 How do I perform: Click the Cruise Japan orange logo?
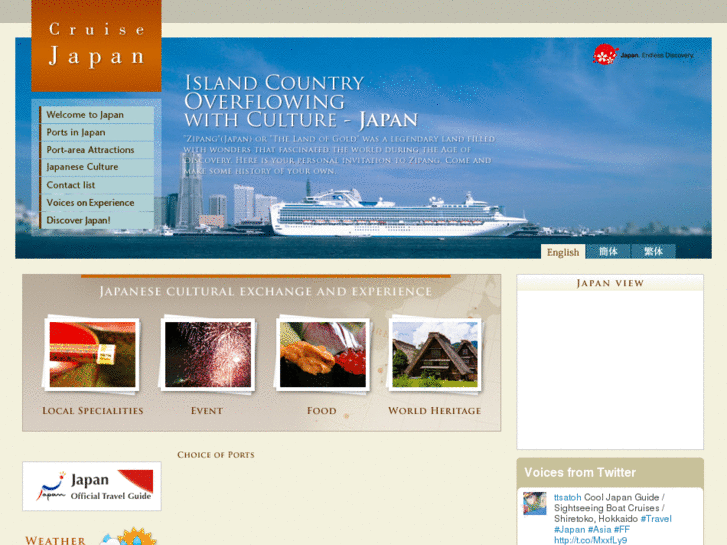pos(96,46)
